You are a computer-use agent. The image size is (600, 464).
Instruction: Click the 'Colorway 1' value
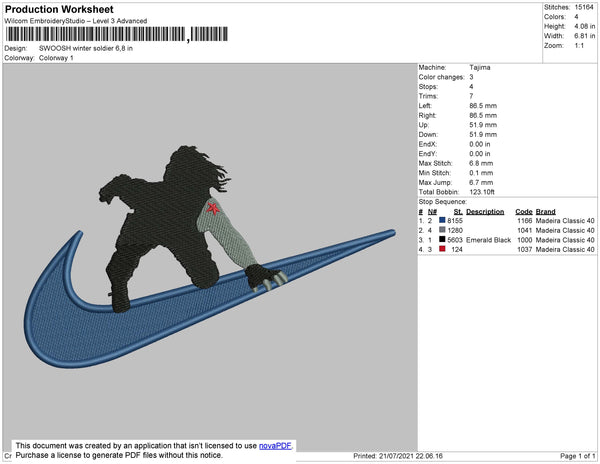point(56,58)
